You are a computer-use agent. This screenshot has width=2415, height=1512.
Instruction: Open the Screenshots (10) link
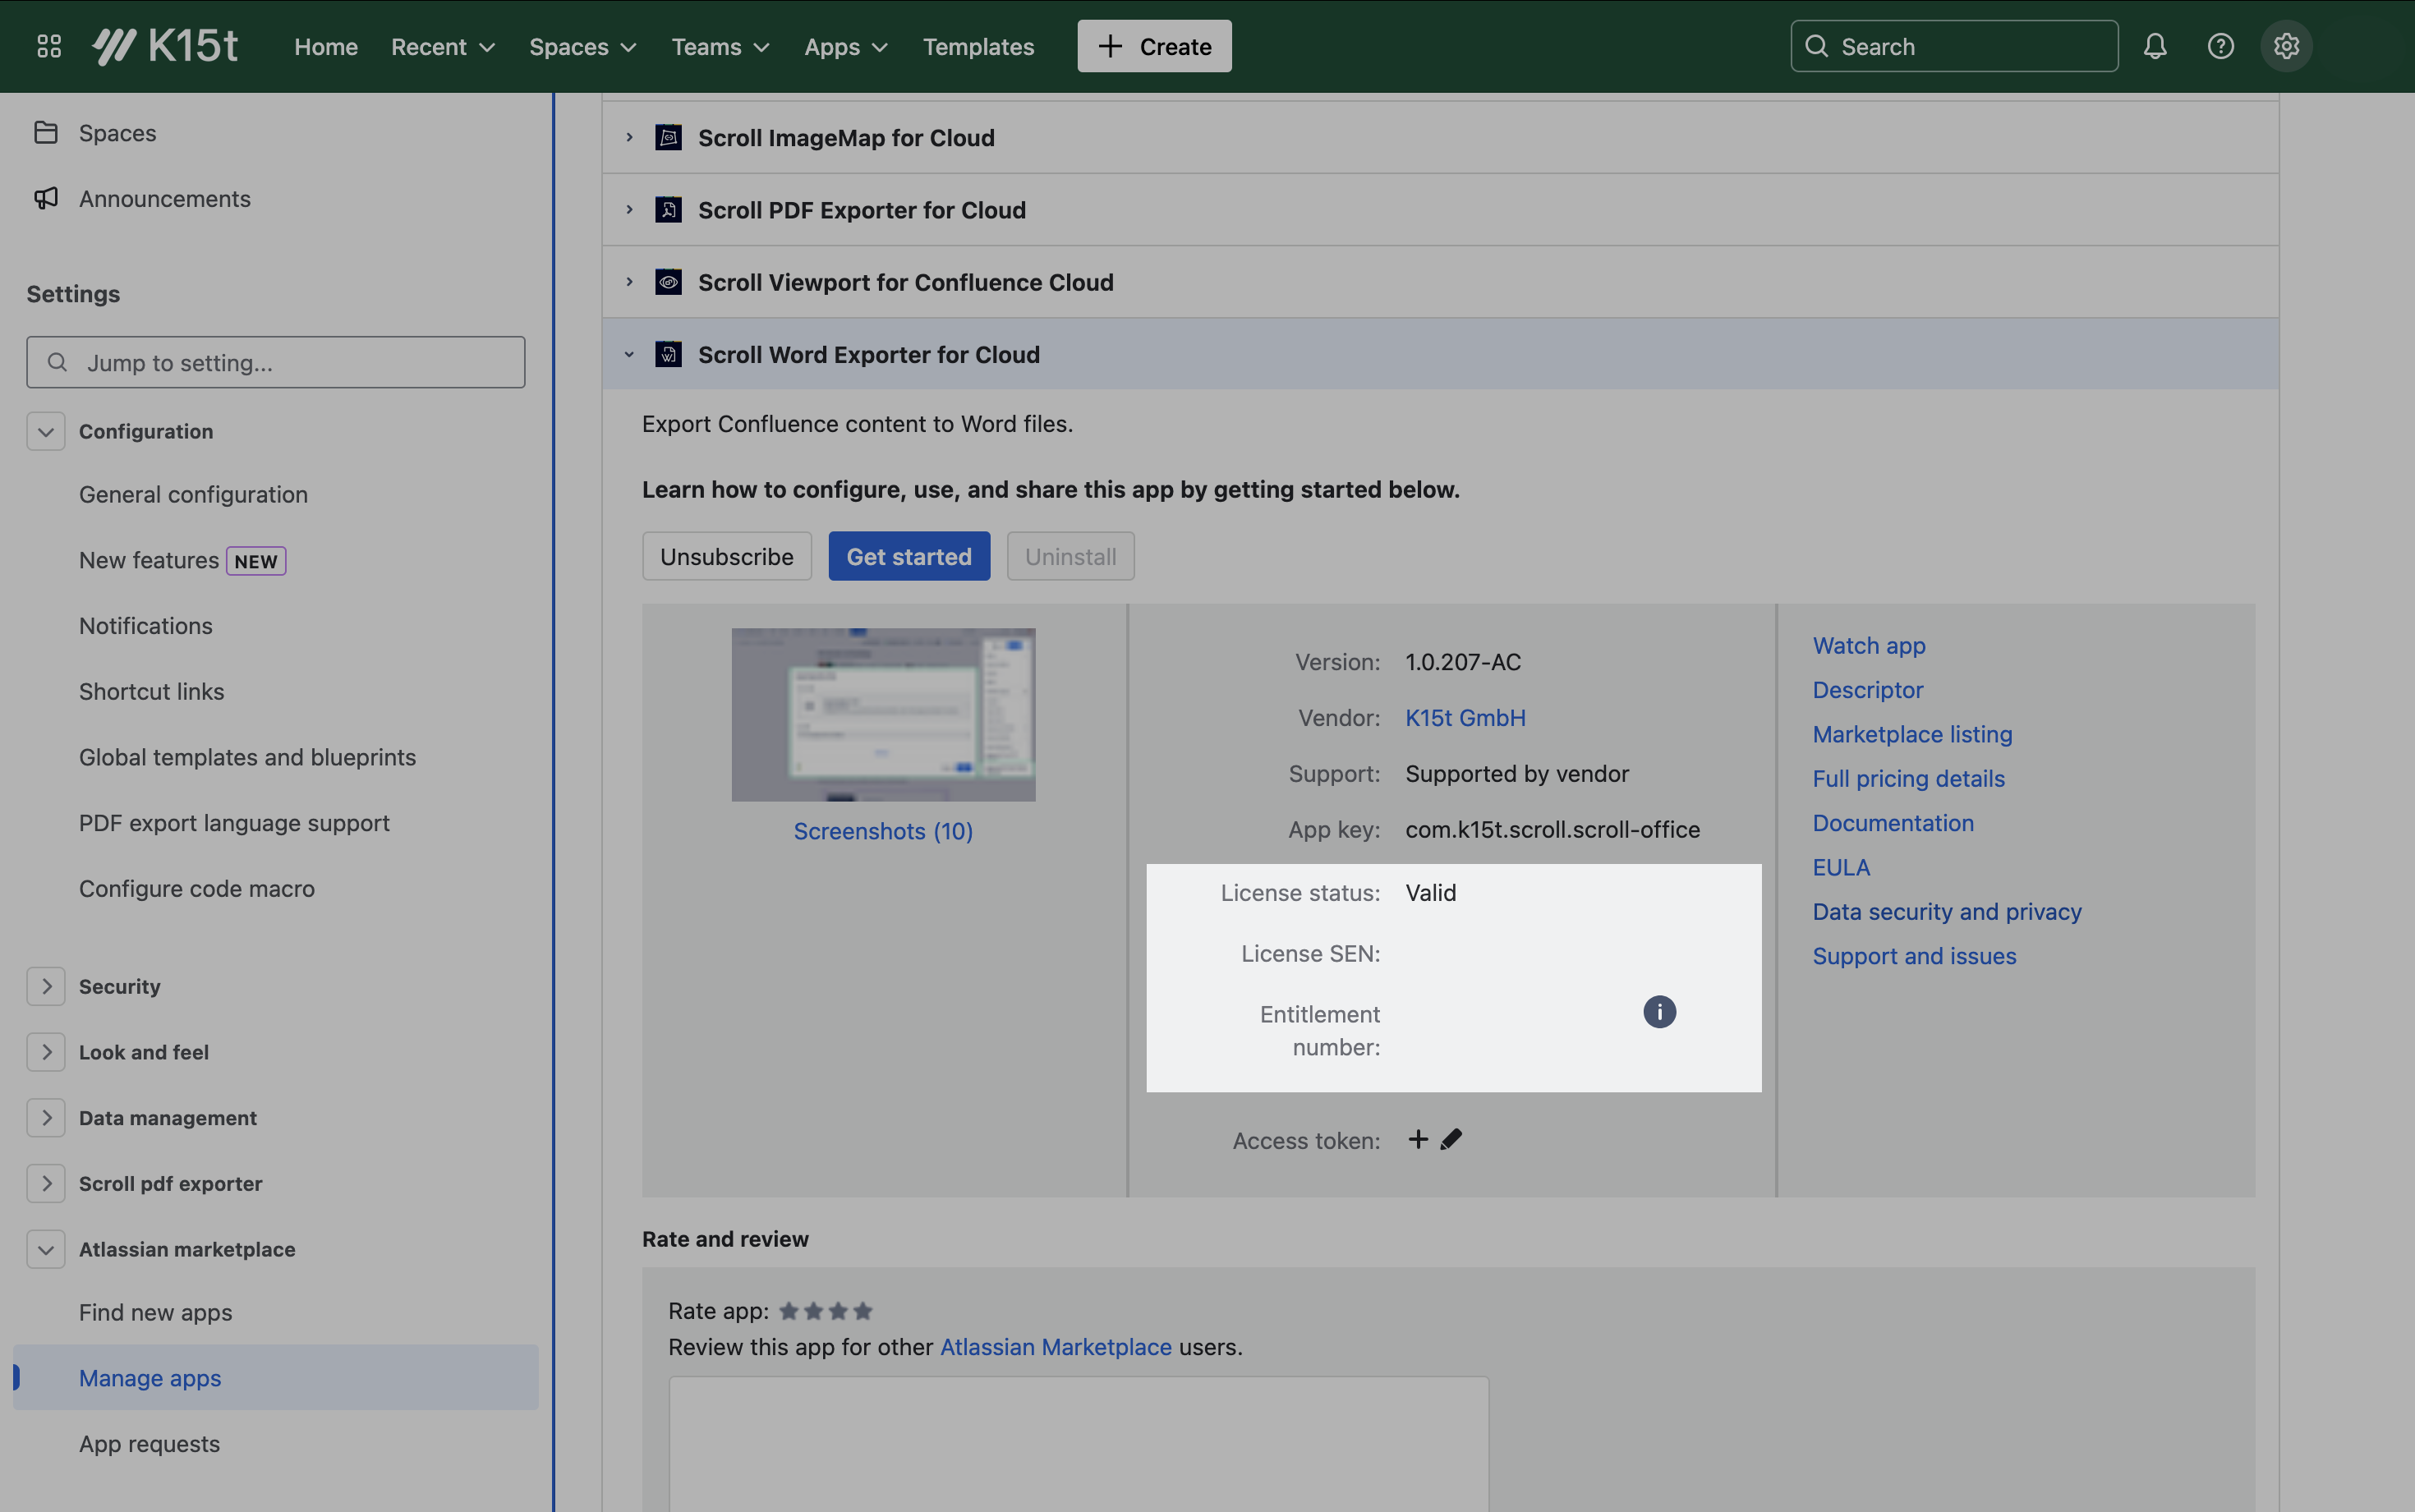tap(883, 831)
